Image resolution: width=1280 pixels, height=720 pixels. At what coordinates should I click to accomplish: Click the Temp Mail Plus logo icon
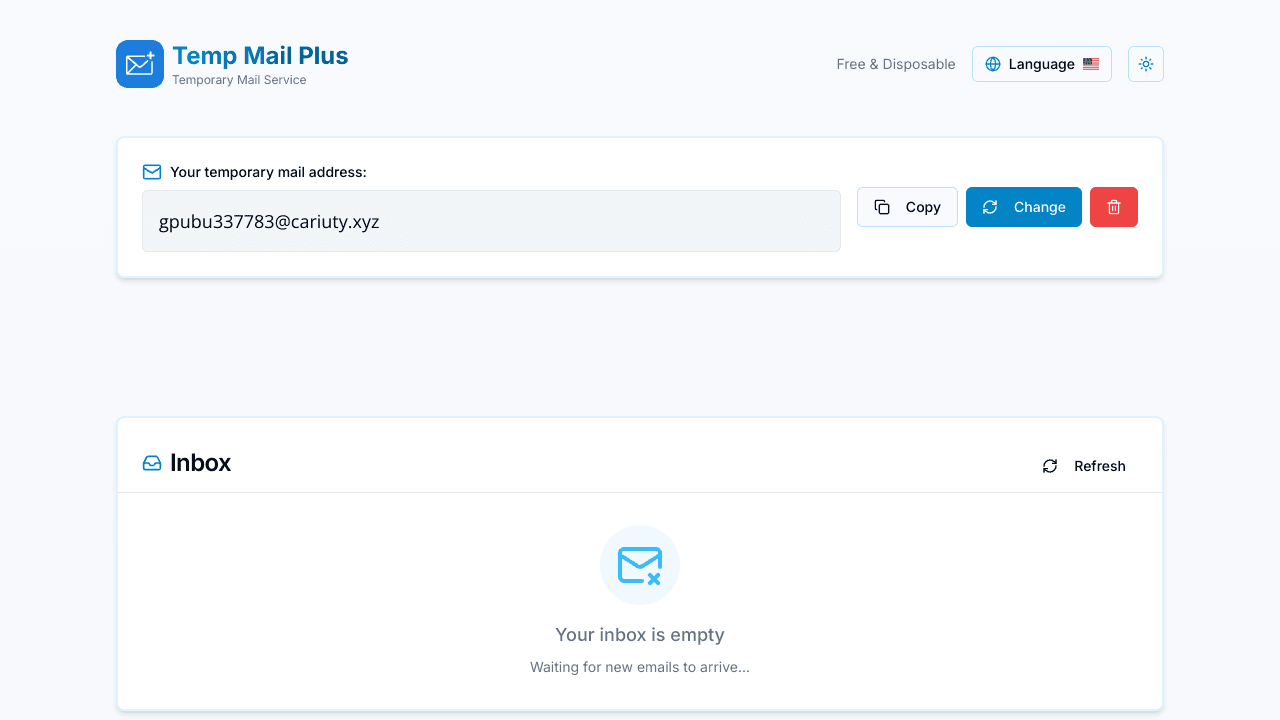coord(140,64)
